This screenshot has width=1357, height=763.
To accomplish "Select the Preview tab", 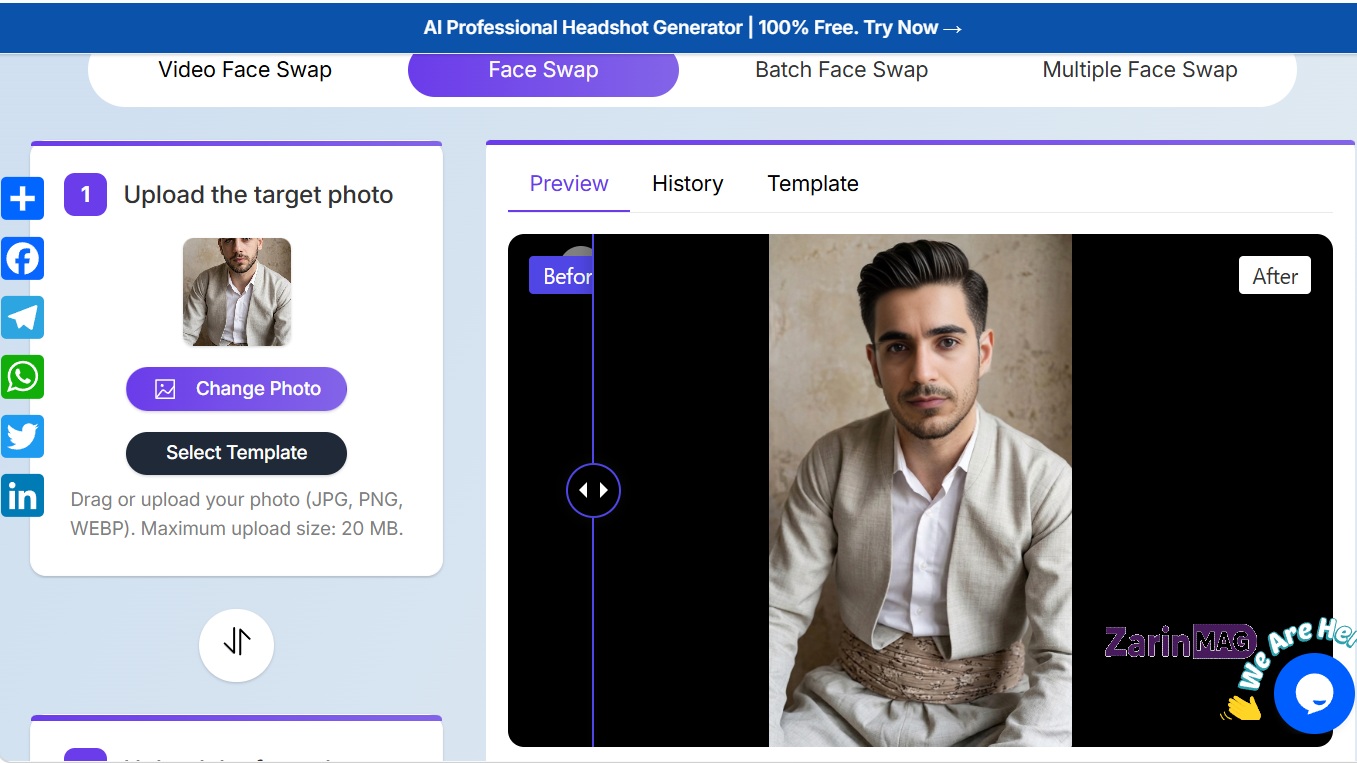I will 569,184.
